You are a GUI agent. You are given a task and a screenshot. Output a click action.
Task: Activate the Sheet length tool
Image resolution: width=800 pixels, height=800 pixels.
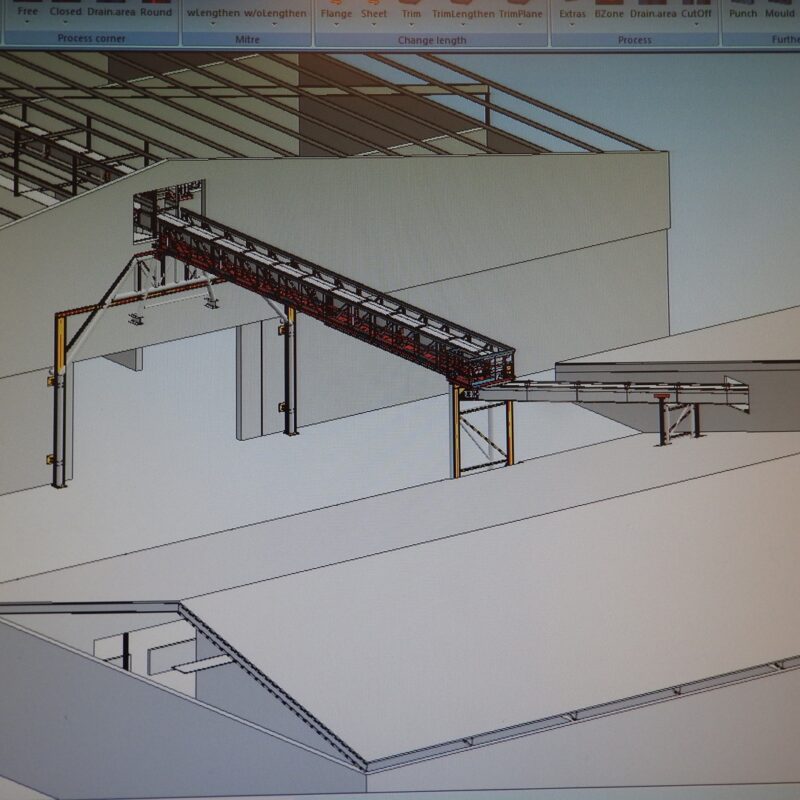[x=374, y=14]
